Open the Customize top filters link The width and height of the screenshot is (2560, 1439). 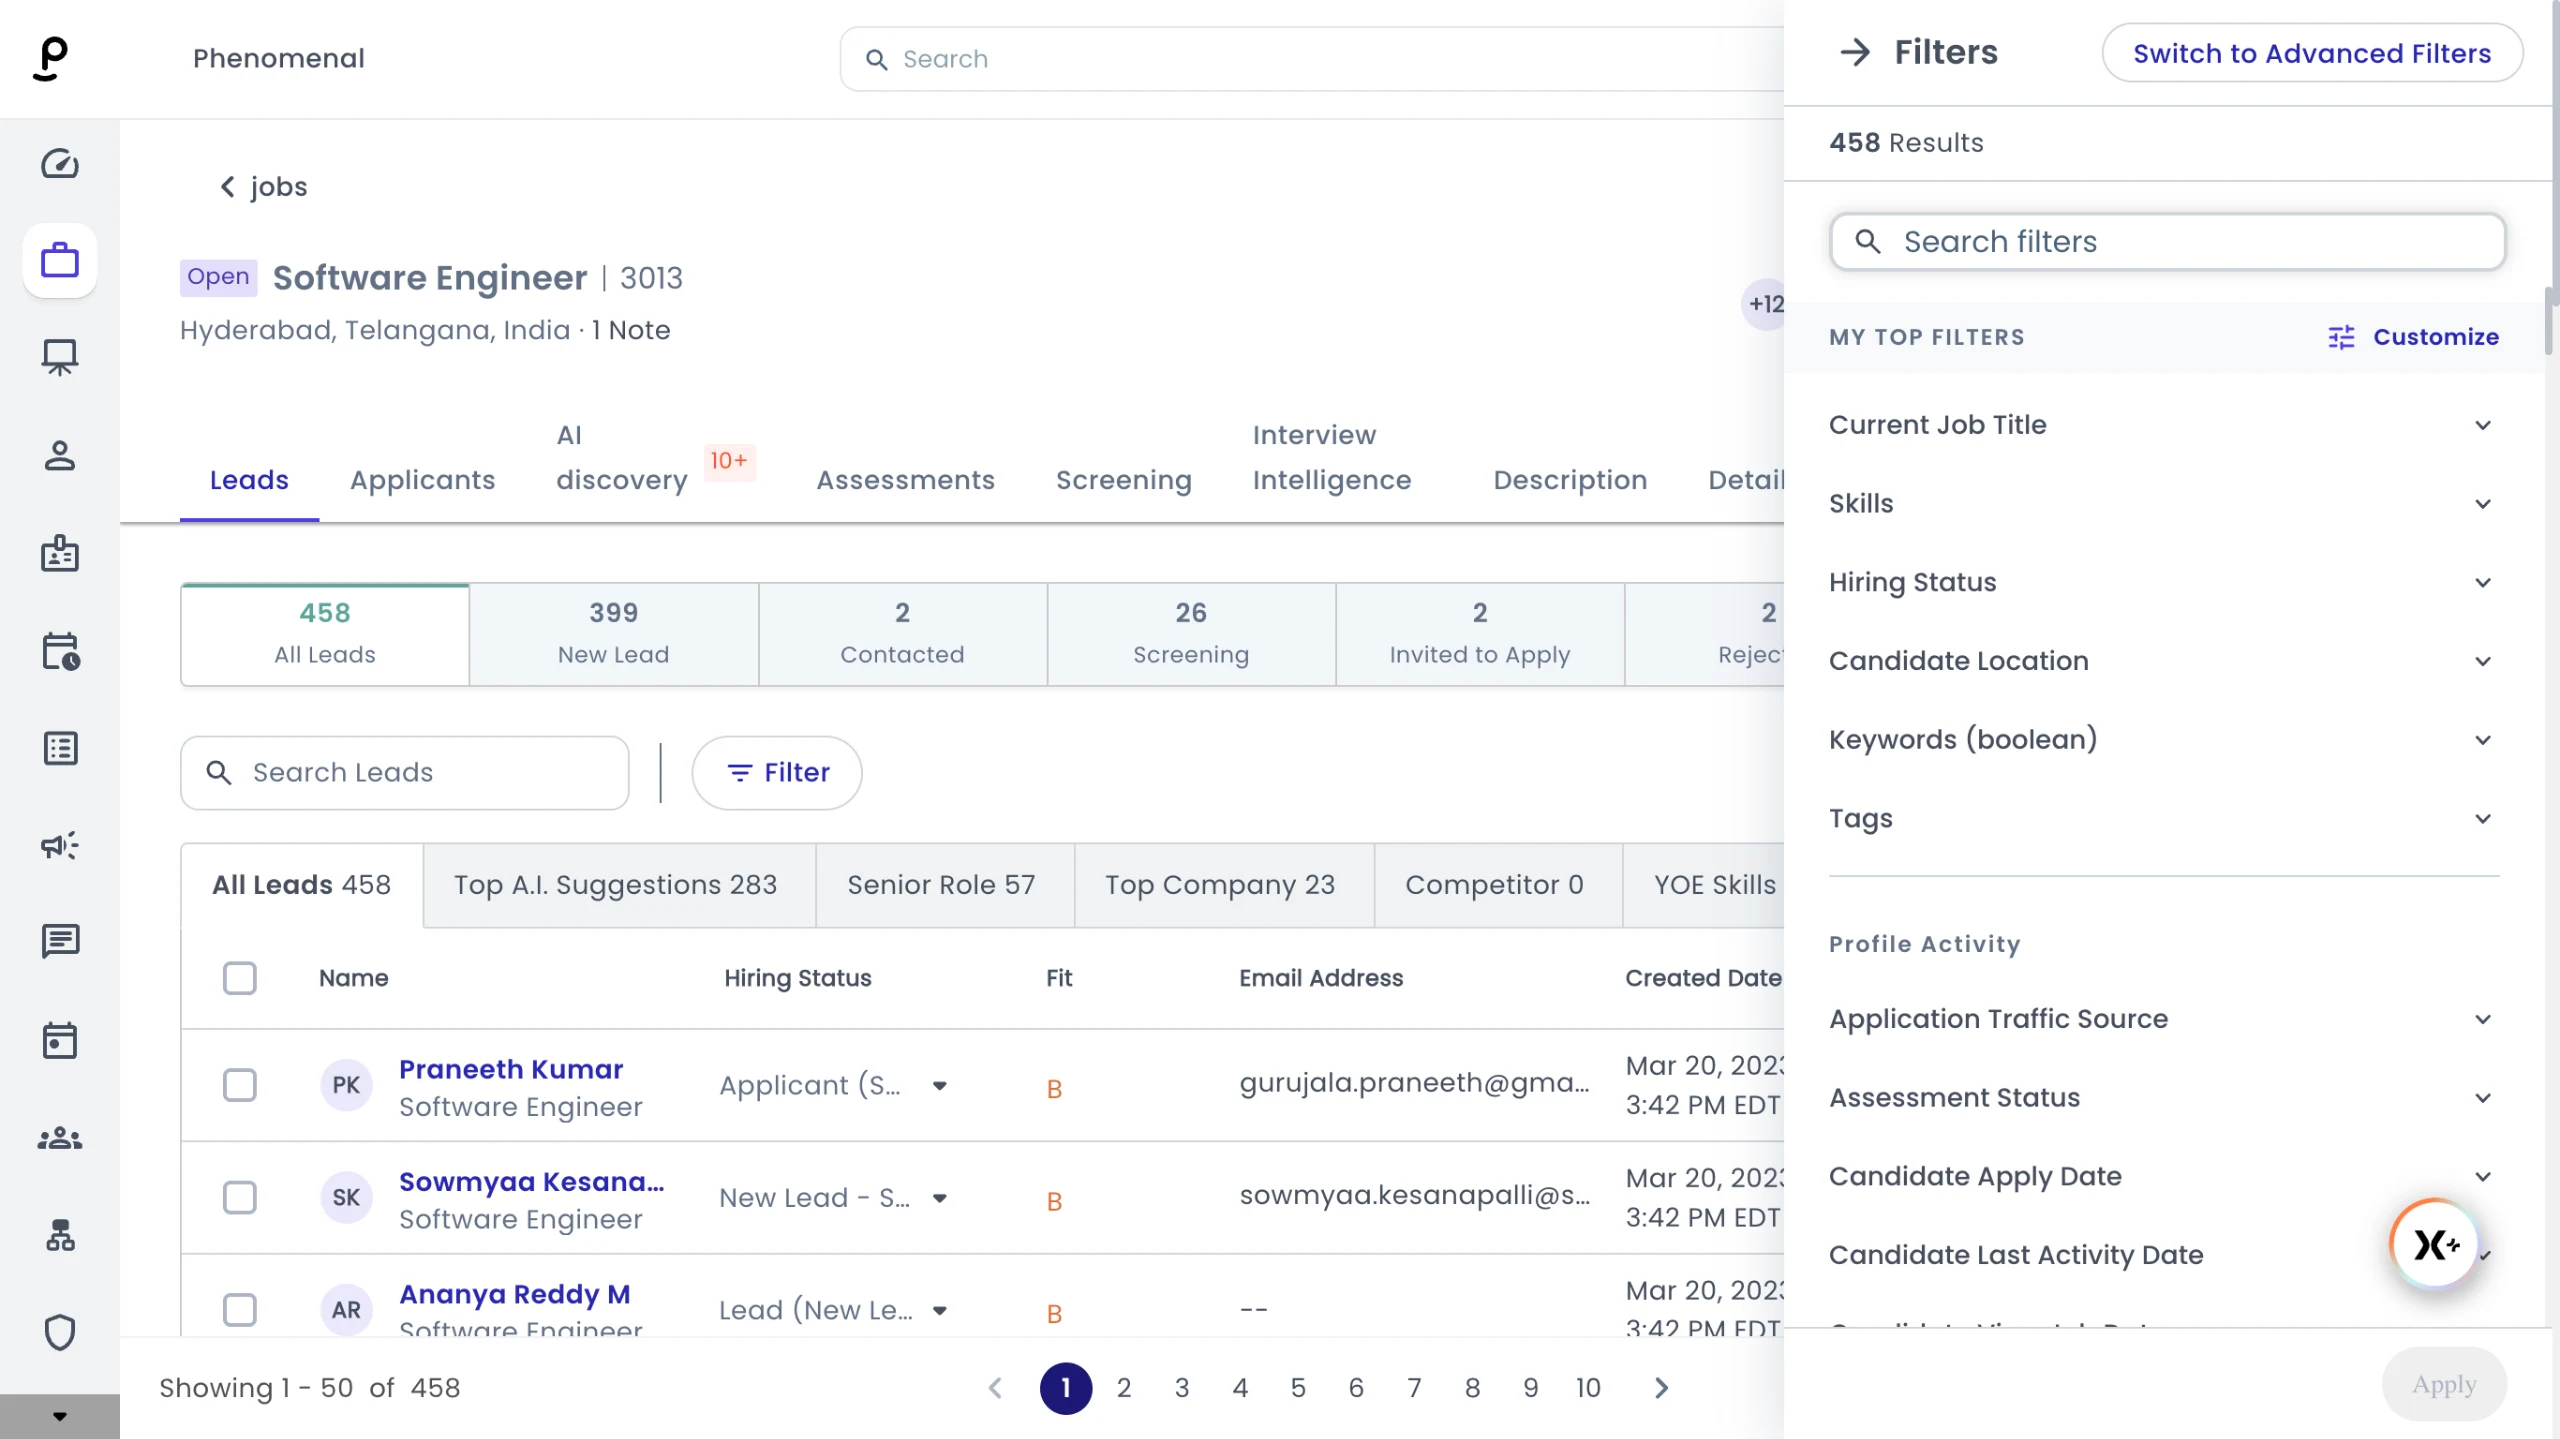coord(2414,337)
